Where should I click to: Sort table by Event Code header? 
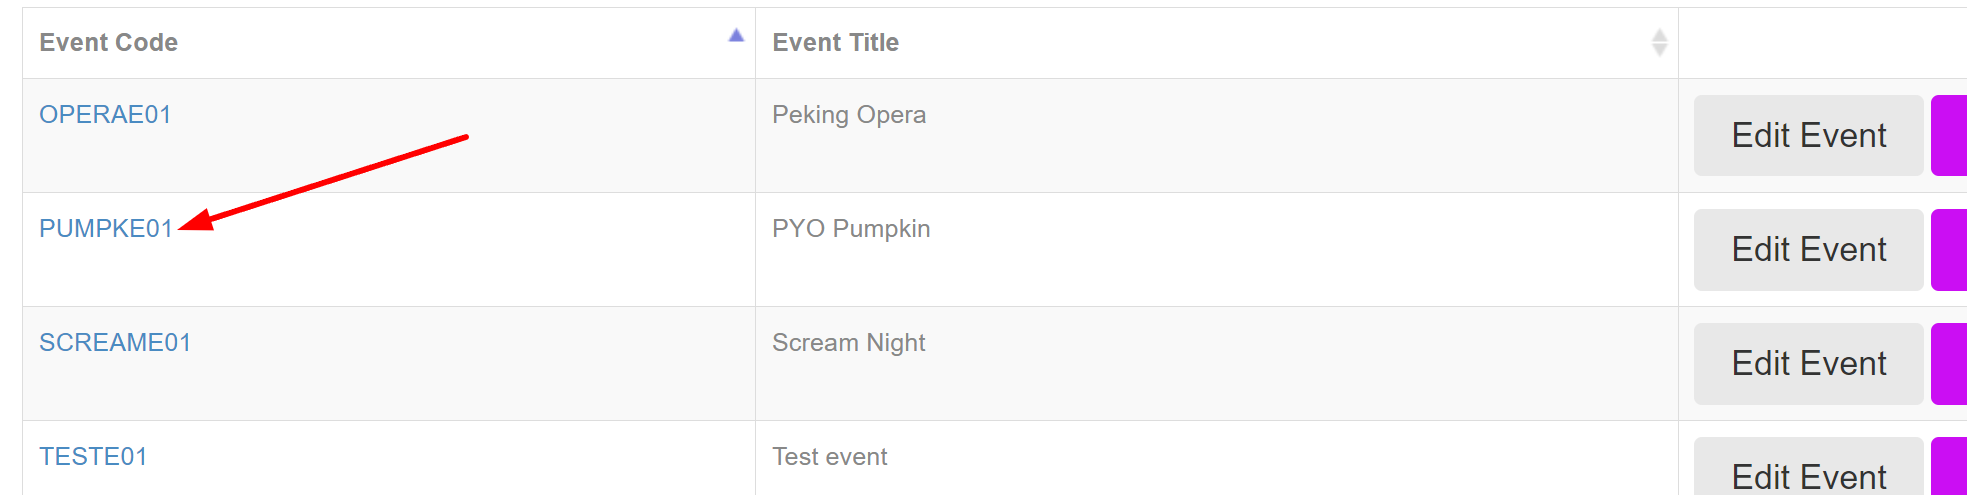[x=109, y=43]
